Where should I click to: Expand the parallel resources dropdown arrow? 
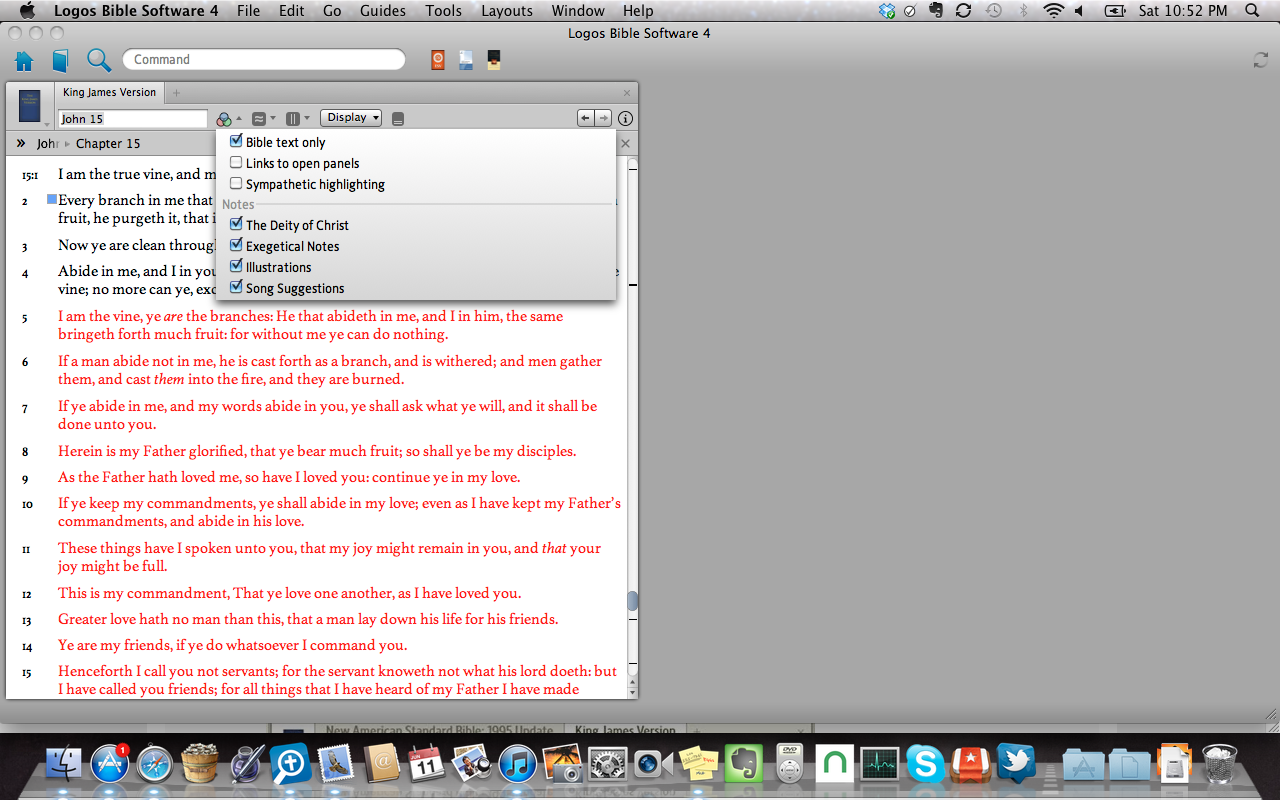tap(273, 118)
